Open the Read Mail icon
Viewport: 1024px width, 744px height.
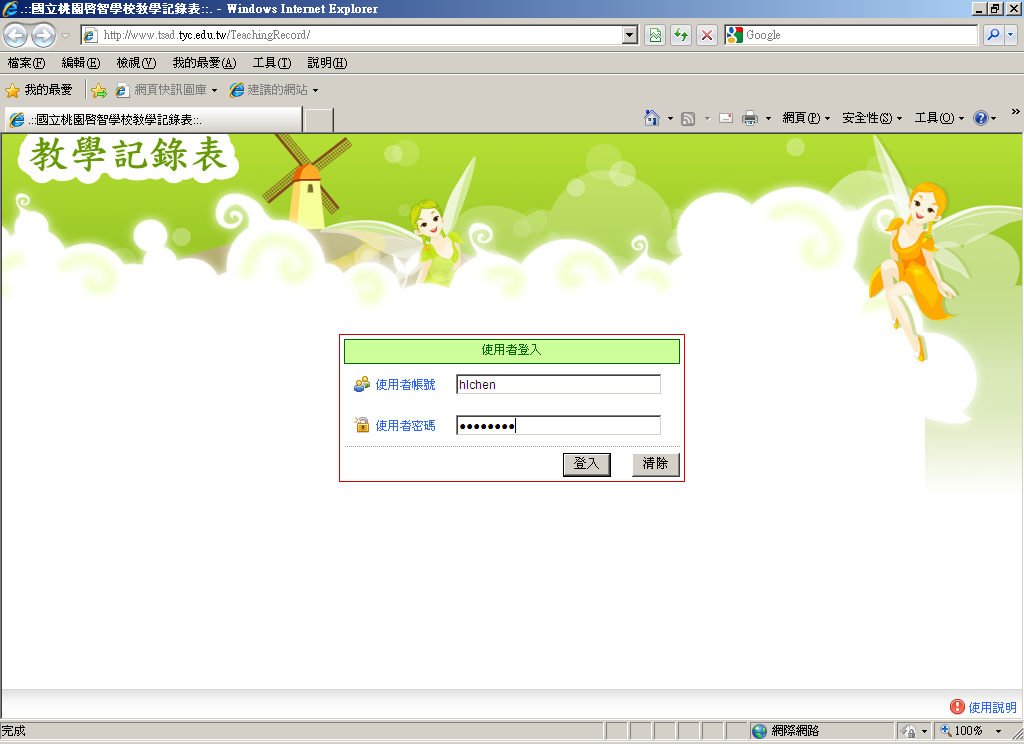(726, 118)
